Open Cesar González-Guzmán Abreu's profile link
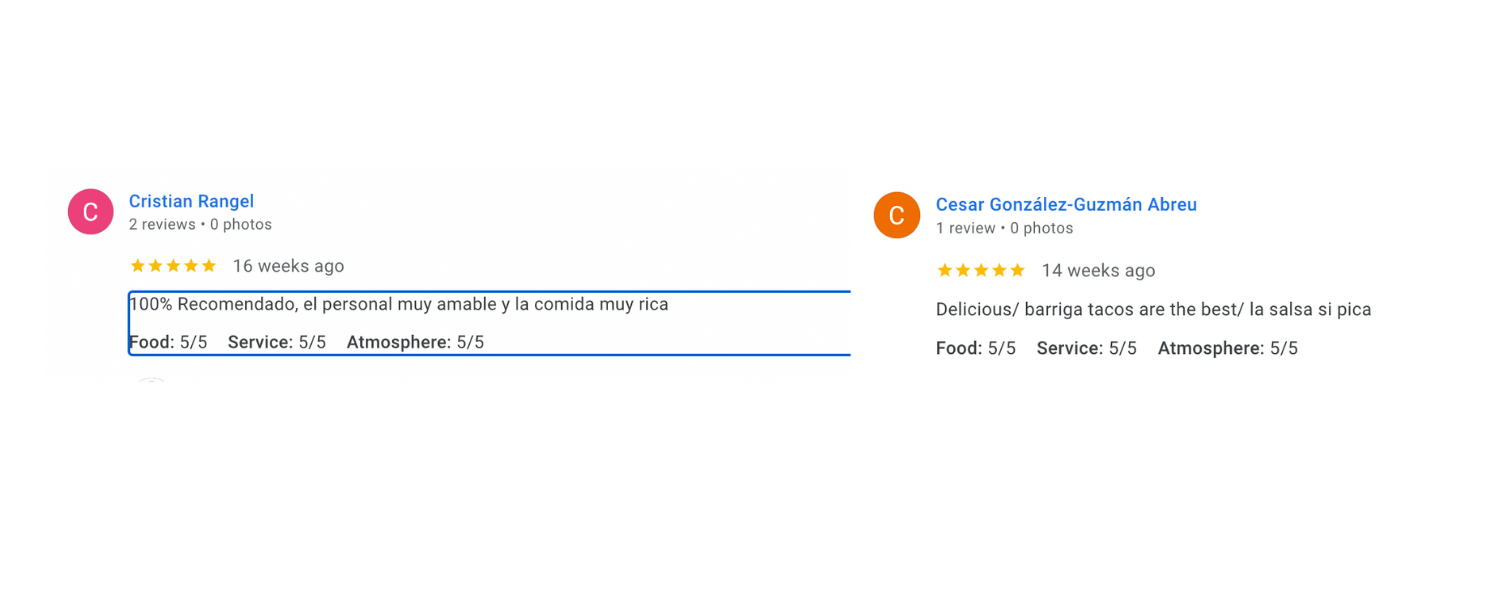The width and height of the screenshot is (1500, 600). tap(1066, 205)
